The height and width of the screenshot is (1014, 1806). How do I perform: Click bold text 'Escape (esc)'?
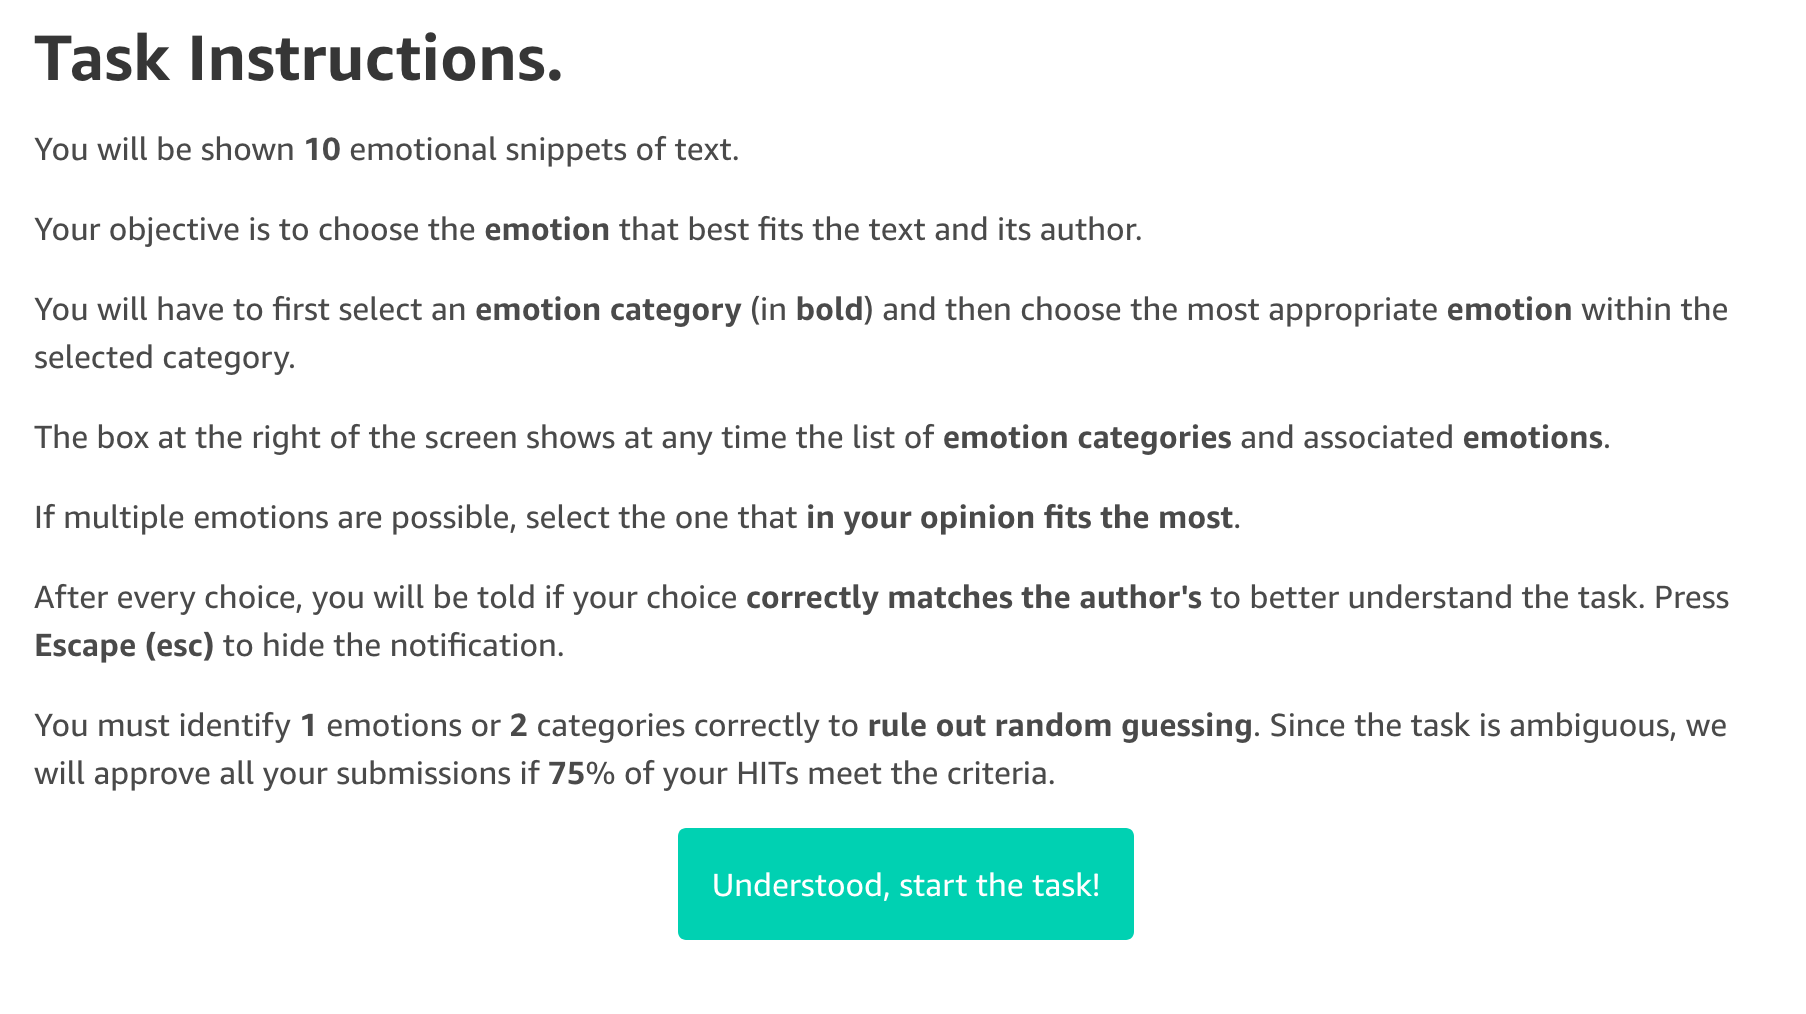[x=124, y=646]
